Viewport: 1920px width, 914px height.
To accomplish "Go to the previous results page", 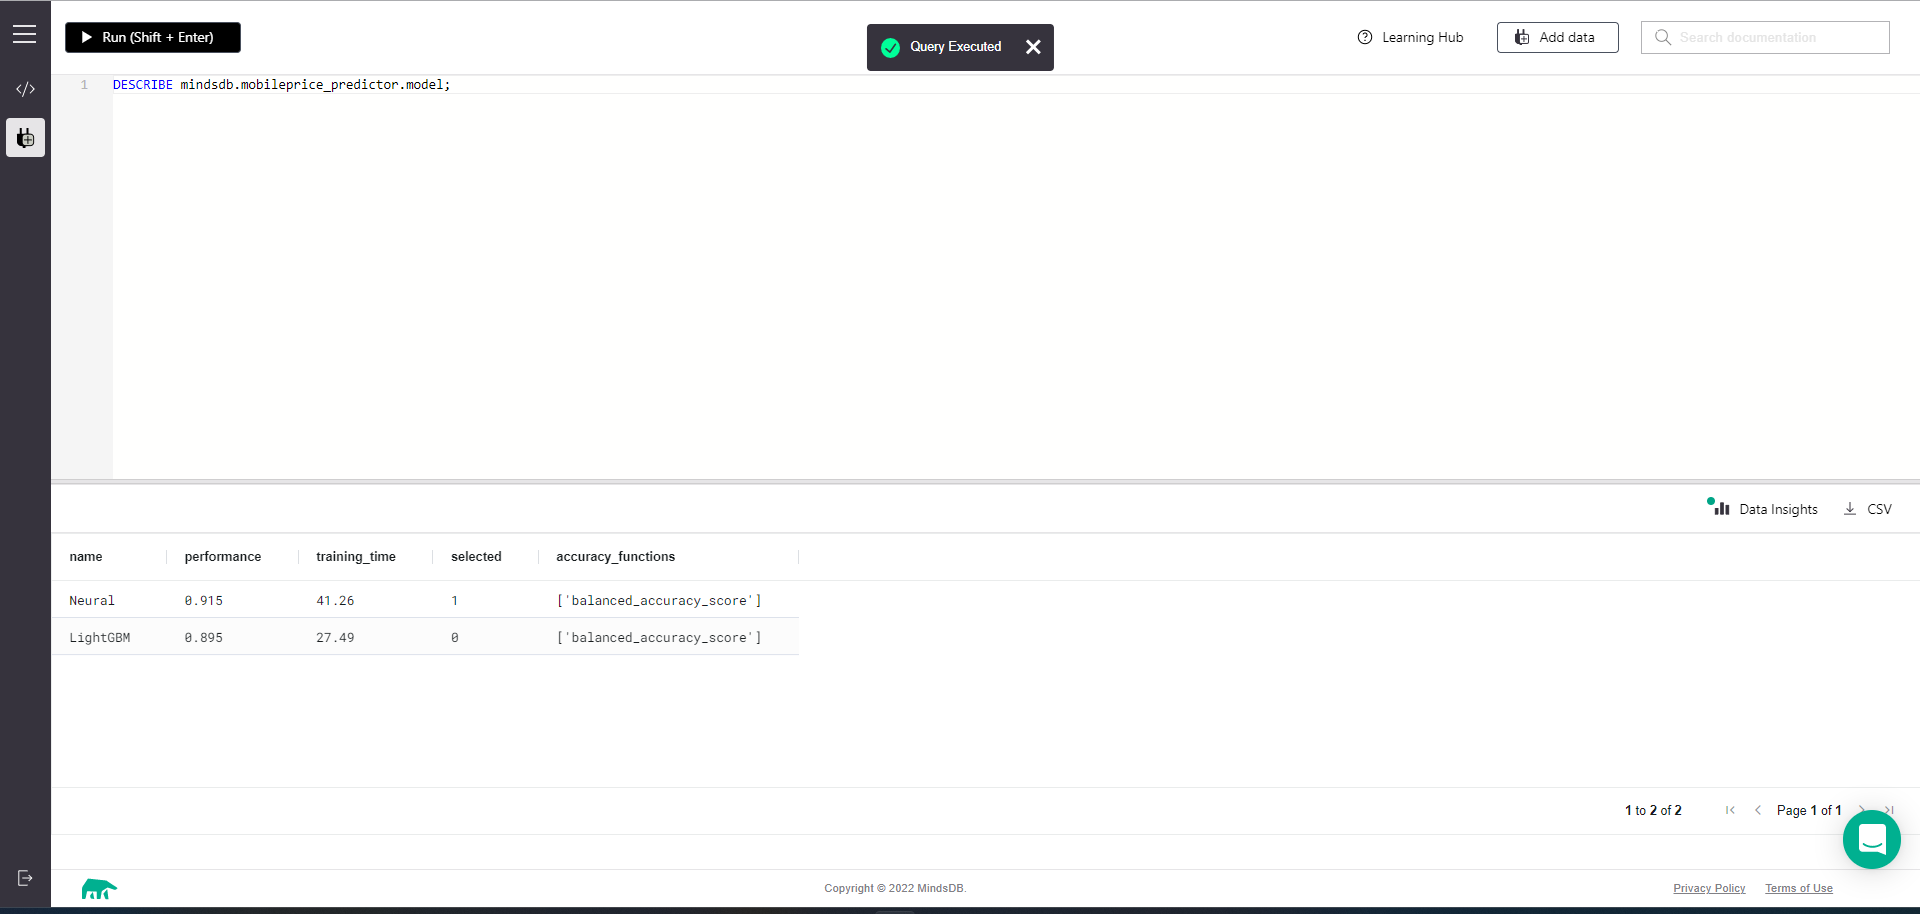I will click(1758, 810).
